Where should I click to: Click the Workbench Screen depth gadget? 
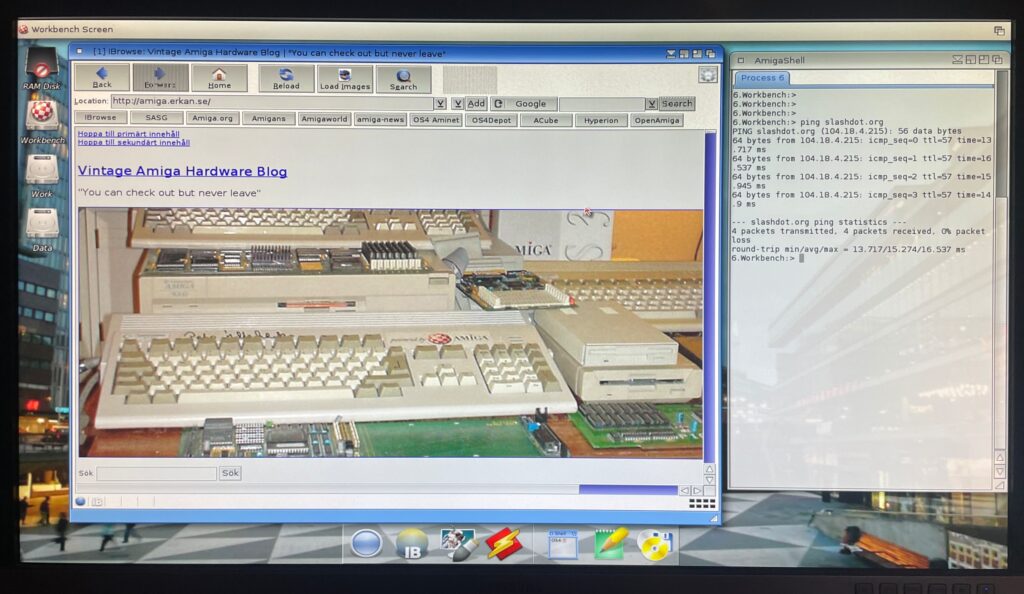pyautogui.click(x=999, y=30)
